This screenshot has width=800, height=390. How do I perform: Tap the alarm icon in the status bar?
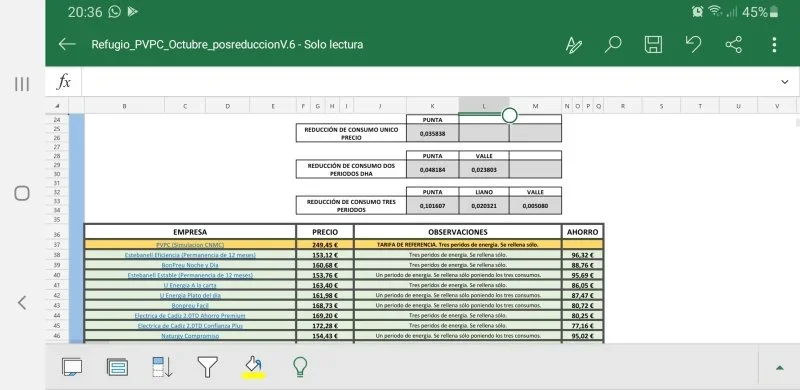(x=697, y=12)
